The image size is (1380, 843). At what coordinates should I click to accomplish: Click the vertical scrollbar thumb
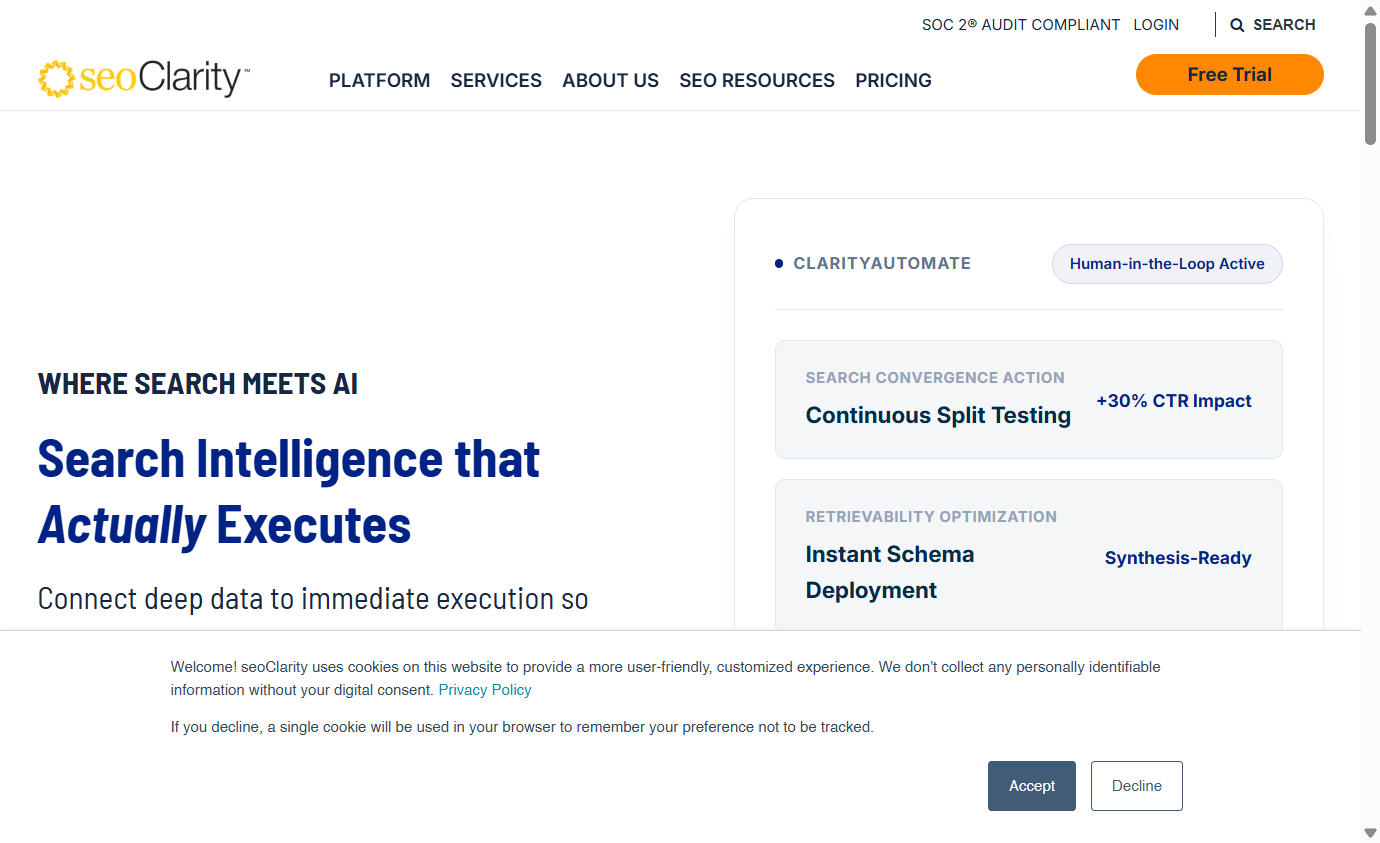pyautogui.click(x=1371, y=83)
